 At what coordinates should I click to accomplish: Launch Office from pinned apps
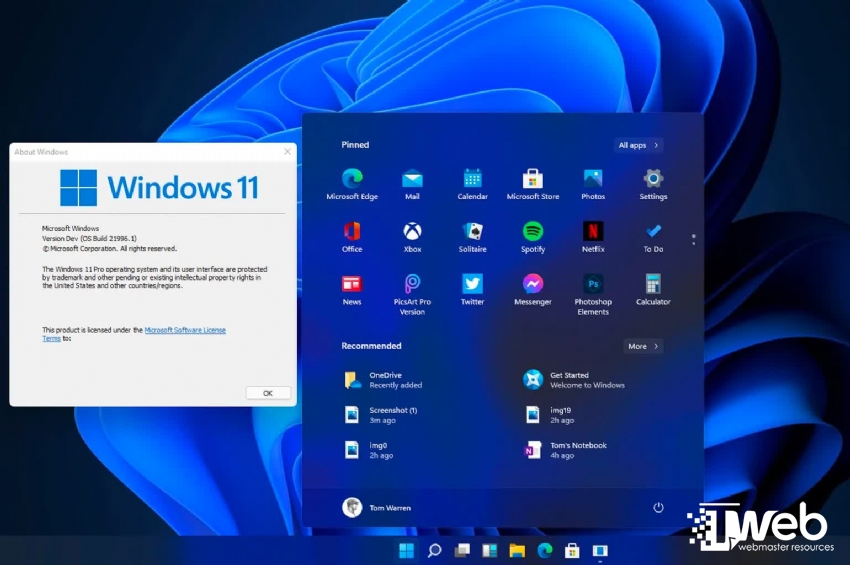(352, 237)
